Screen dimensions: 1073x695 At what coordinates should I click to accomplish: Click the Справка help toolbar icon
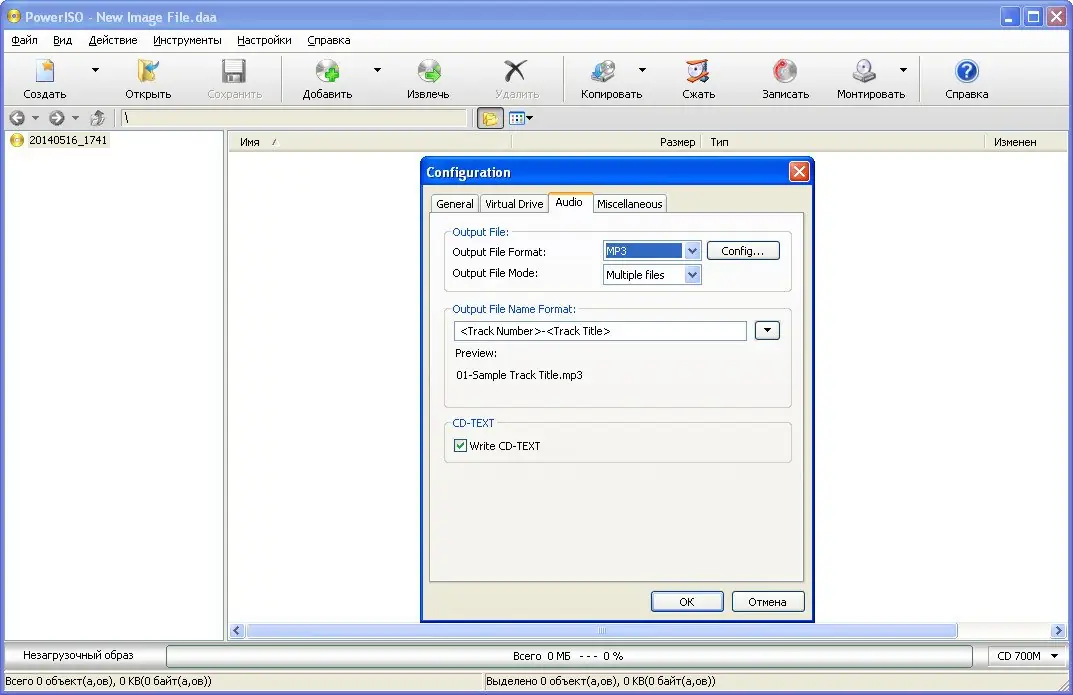(967, 71)
